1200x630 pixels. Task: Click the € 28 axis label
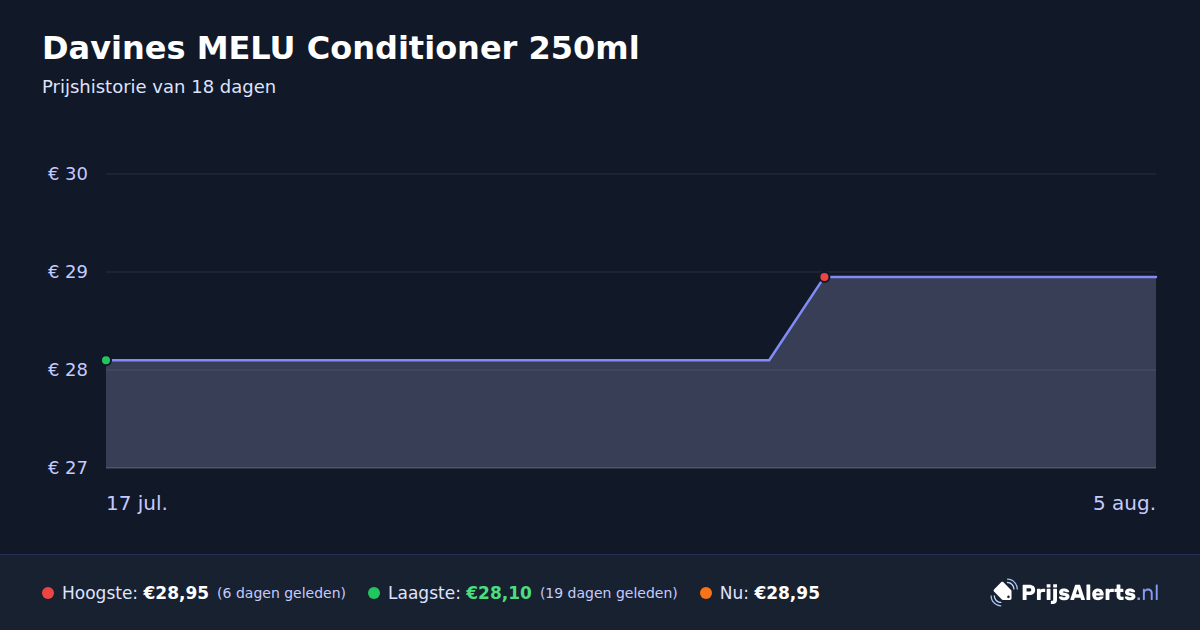68,370
